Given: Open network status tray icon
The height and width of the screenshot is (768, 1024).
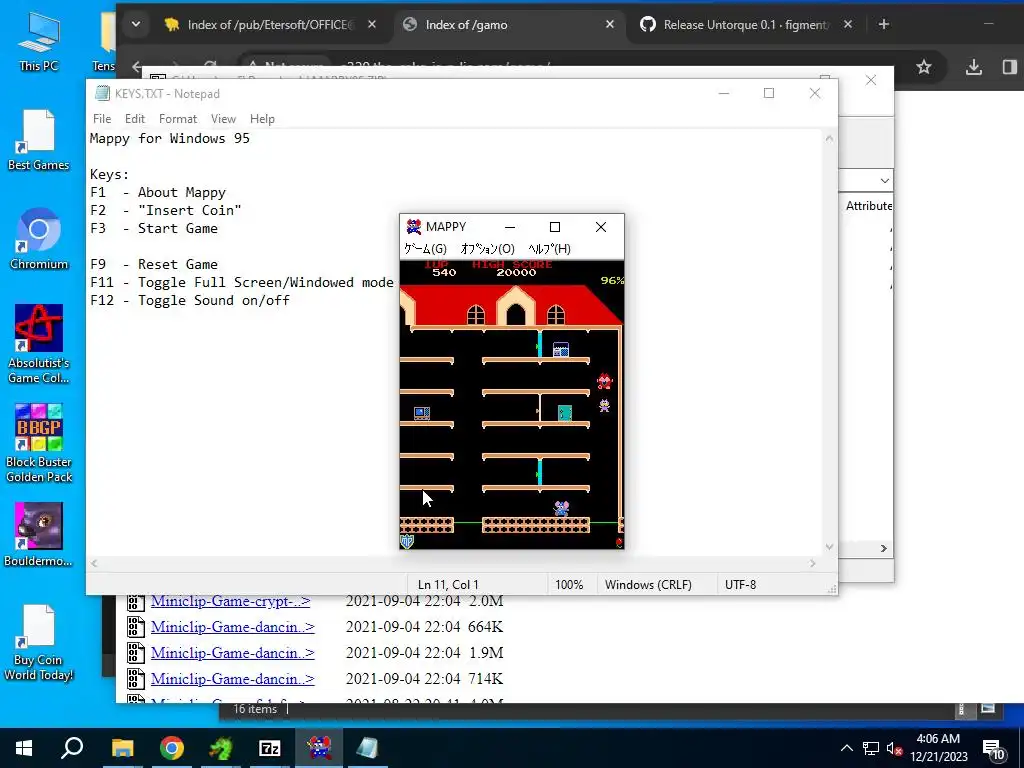Looking at the screenshot, I should pyautogui.click(x=871, y=748).
